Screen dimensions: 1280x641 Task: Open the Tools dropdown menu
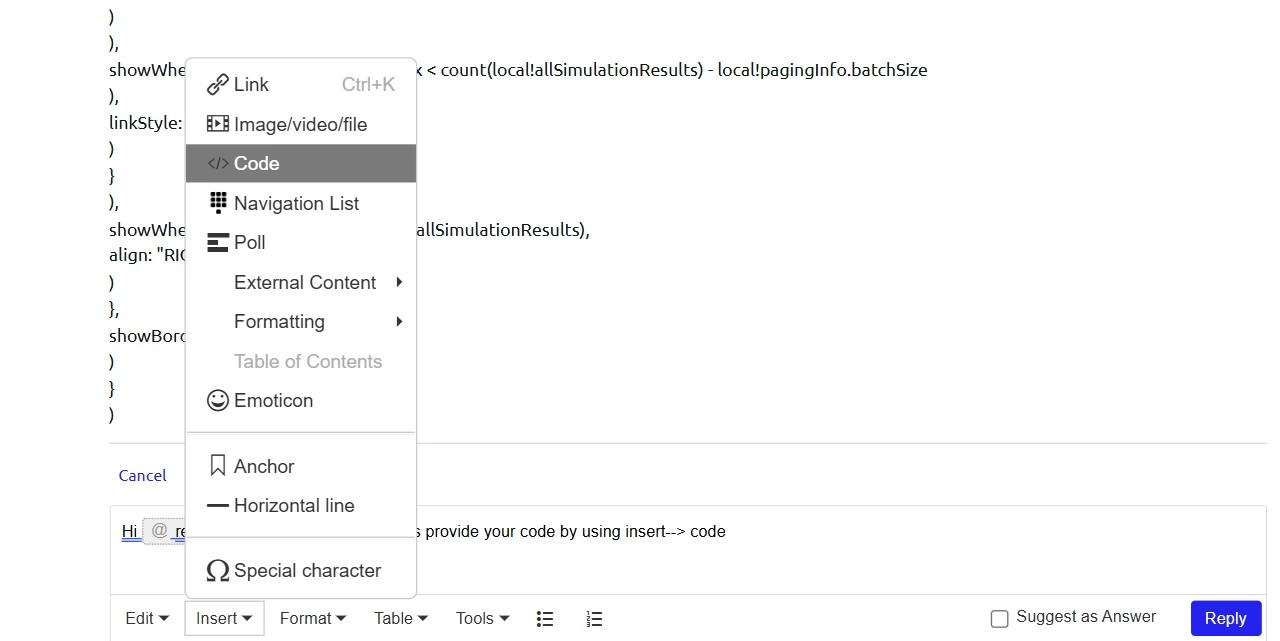point(483,619)
